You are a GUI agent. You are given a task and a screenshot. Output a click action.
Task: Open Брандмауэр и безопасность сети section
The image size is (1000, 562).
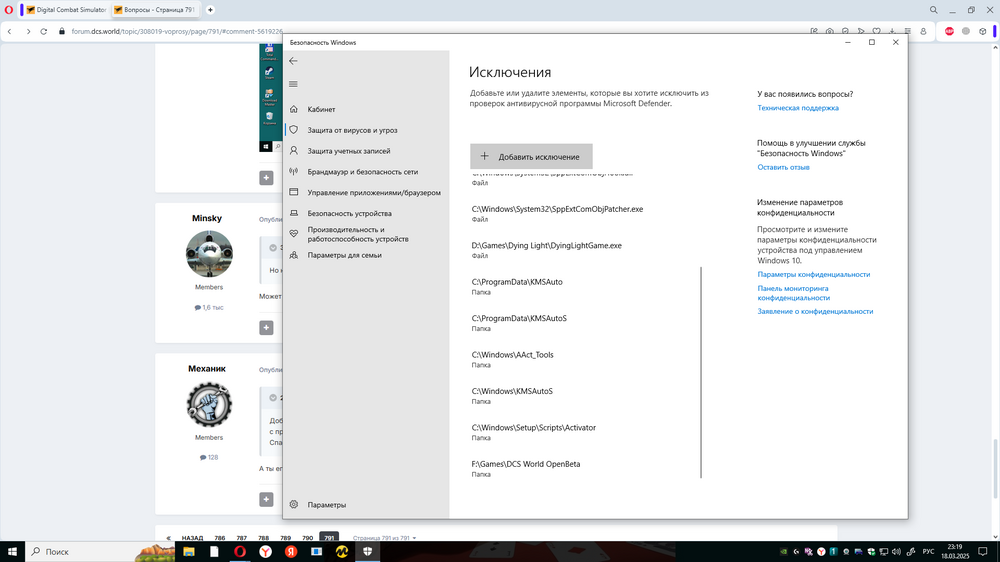pyautogui.click(x=362, y=172)
